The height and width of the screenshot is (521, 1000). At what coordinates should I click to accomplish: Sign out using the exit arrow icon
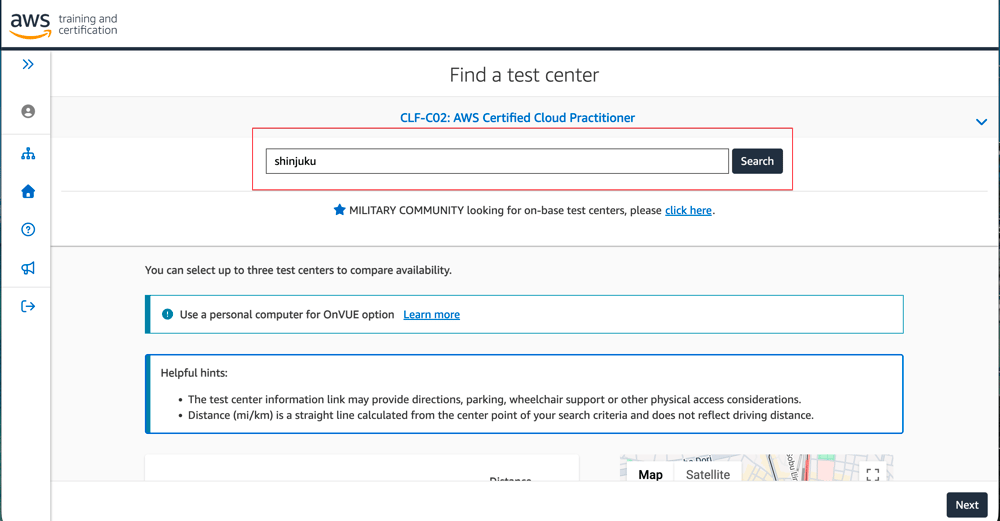(x=27, y=306)
